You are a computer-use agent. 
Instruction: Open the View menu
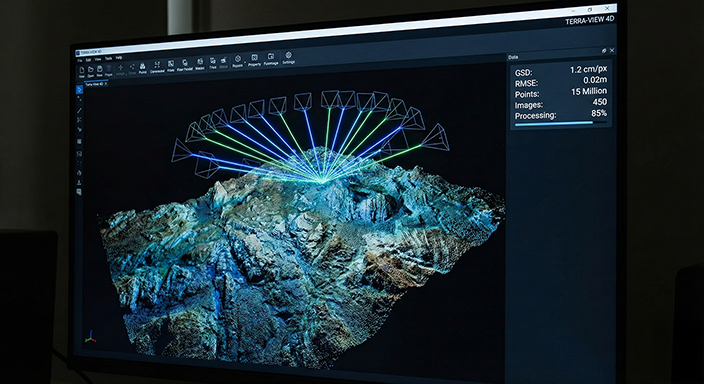point(98,59)
